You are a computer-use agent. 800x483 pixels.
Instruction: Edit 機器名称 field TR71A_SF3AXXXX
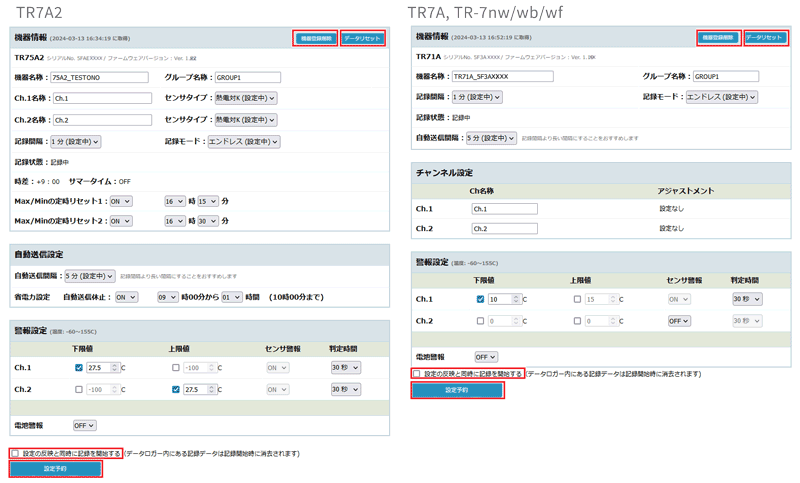(503, 77)
